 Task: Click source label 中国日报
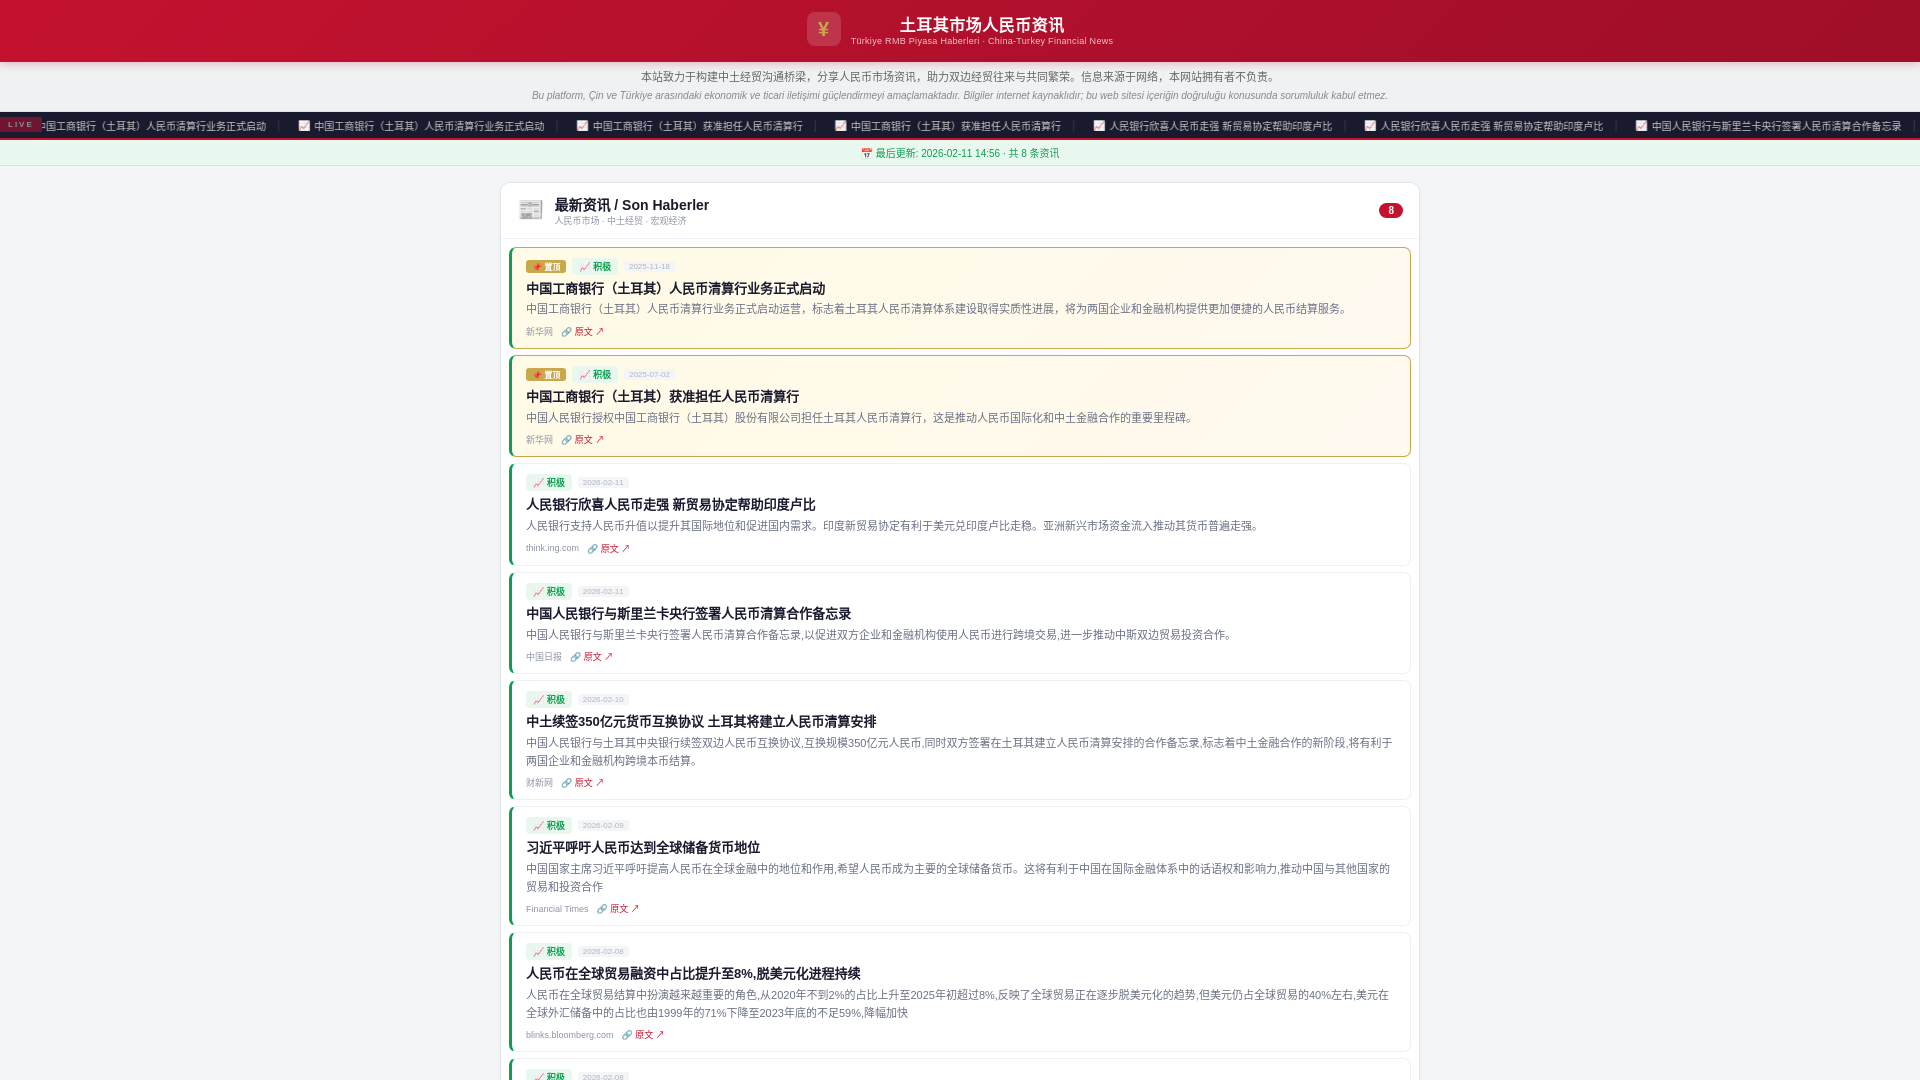[544, 657]
